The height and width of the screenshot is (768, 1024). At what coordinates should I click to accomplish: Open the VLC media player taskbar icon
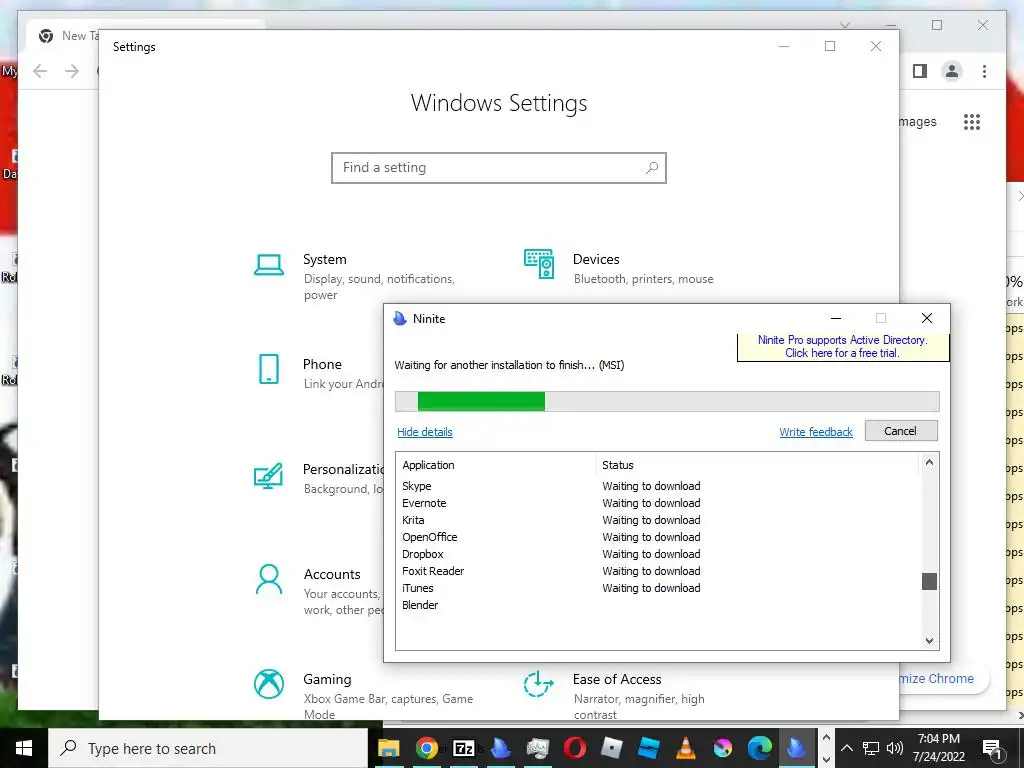[x=685, y=748]
